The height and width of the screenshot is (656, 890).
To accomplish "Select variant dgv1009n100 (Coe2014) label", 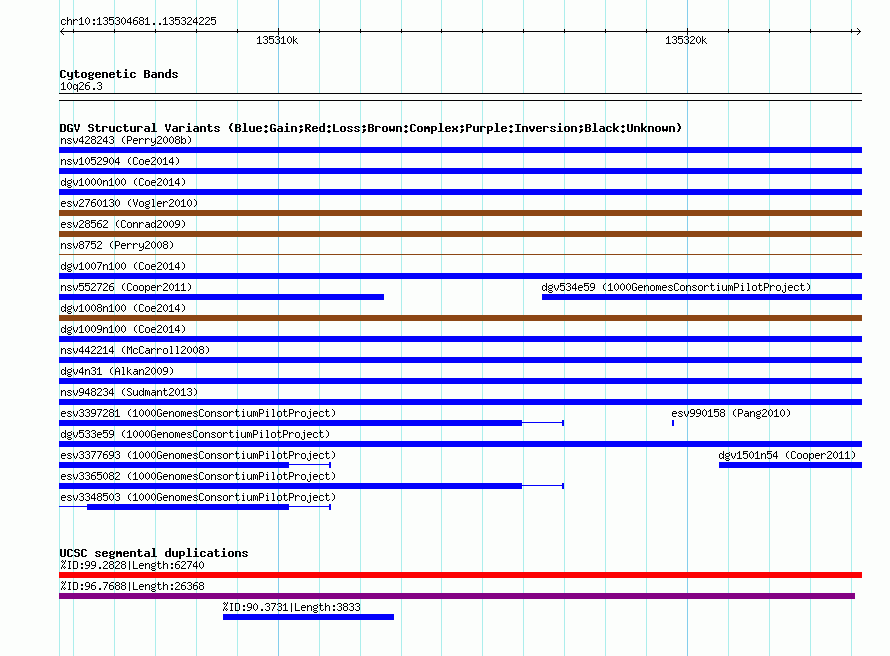I will [123, 329].
